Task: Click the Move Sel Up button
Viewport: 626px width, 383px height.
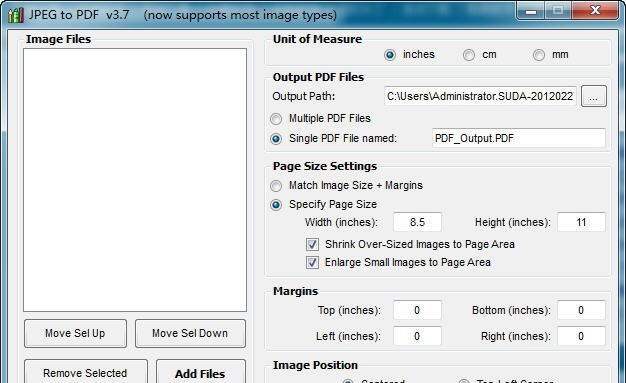Action: coord(75,333)
